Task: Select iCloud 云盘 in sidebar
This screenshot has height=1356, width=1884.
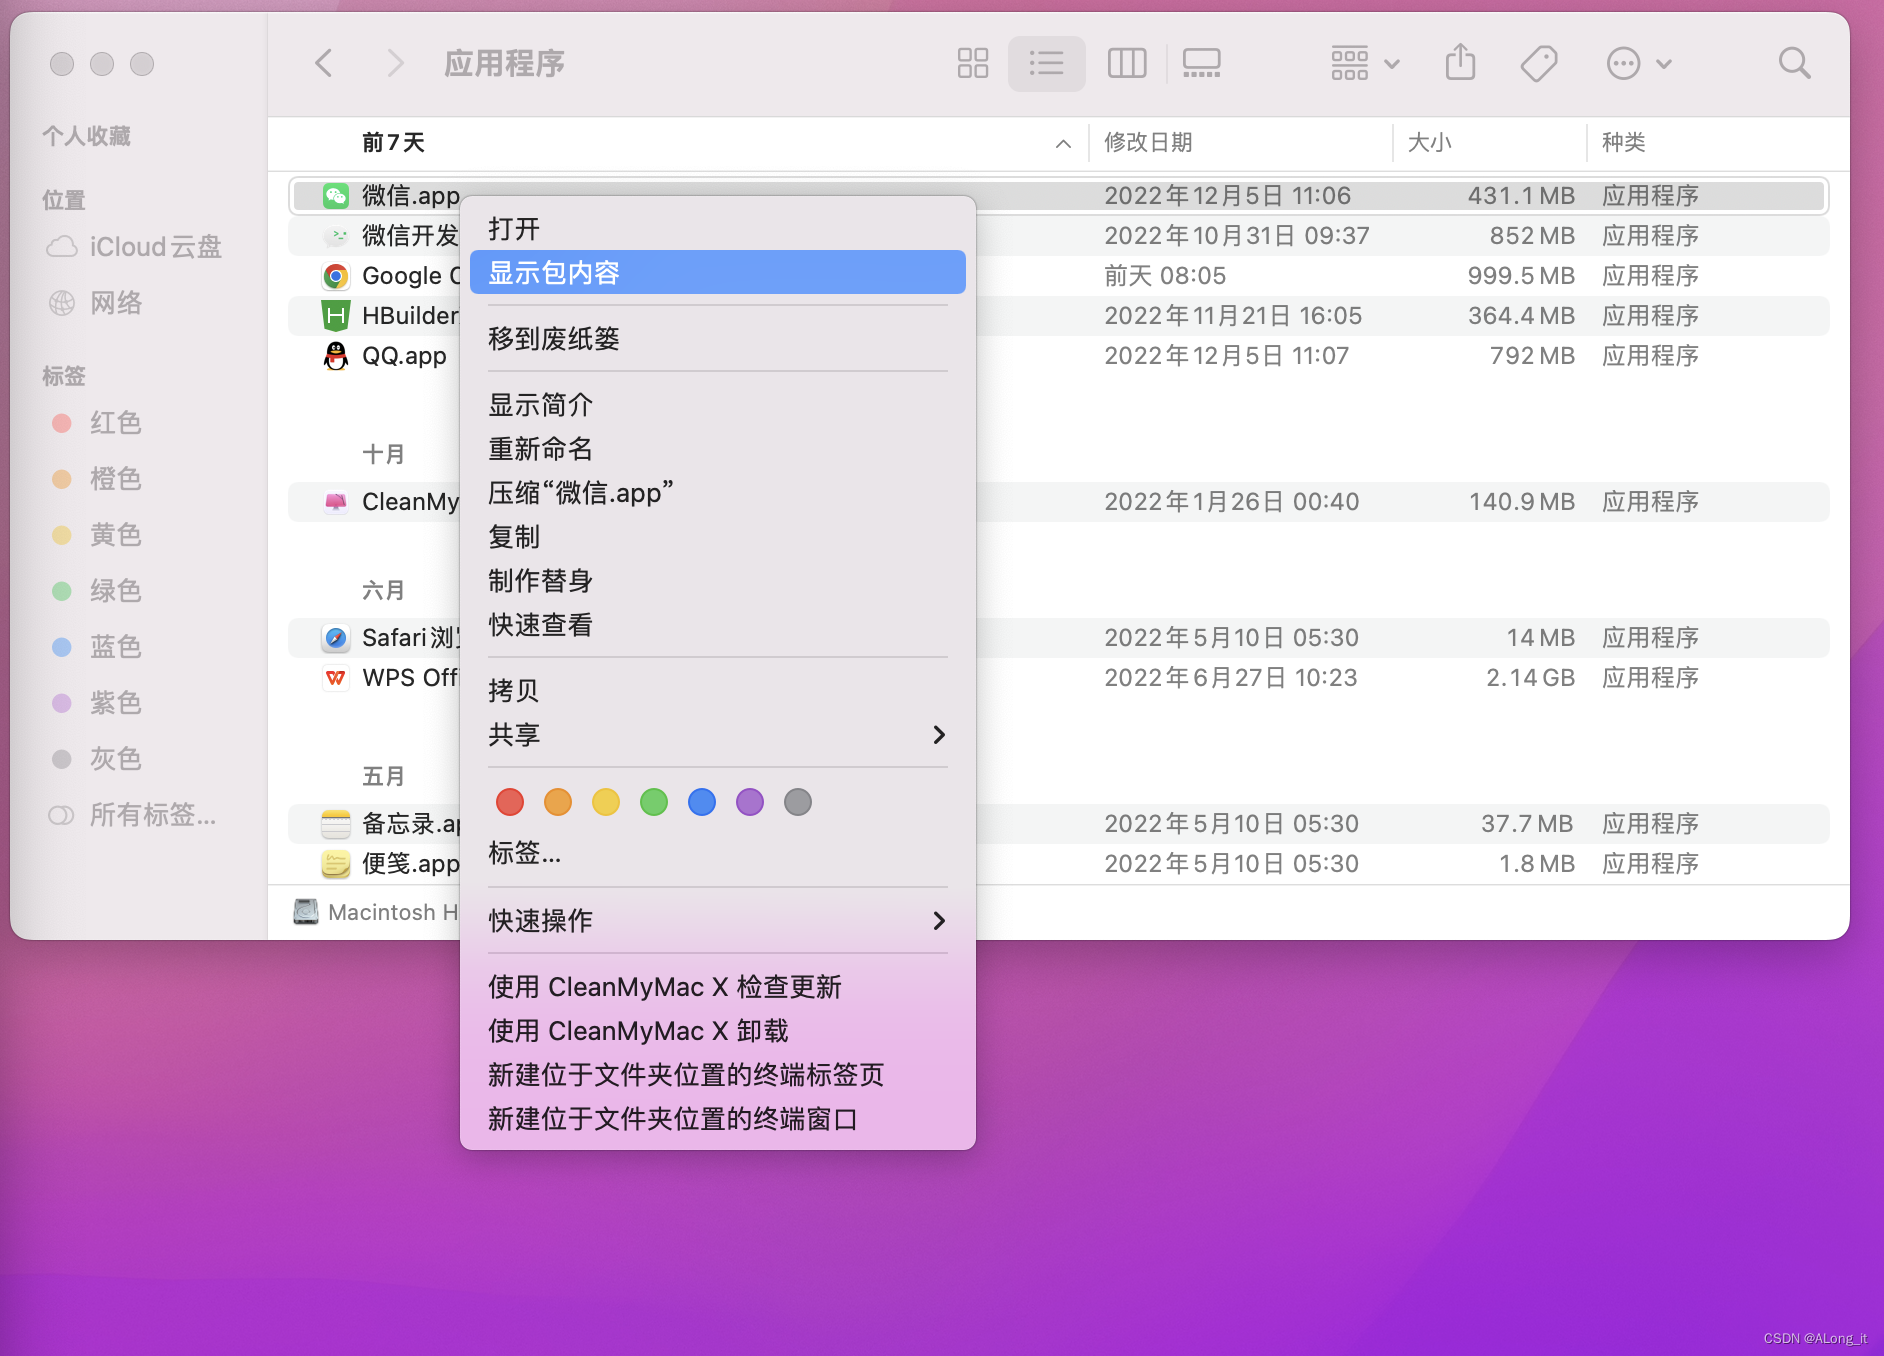Action: [x=134, y=247]
